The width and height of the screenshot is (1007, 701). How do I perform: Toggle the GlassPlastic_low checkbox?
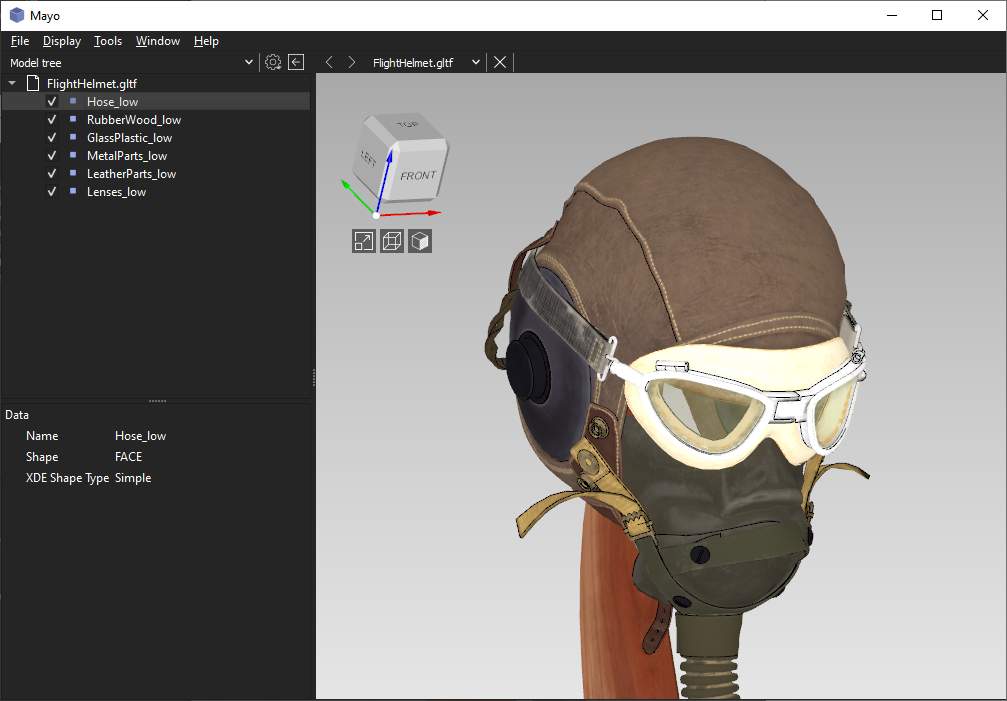pos(52,138)
